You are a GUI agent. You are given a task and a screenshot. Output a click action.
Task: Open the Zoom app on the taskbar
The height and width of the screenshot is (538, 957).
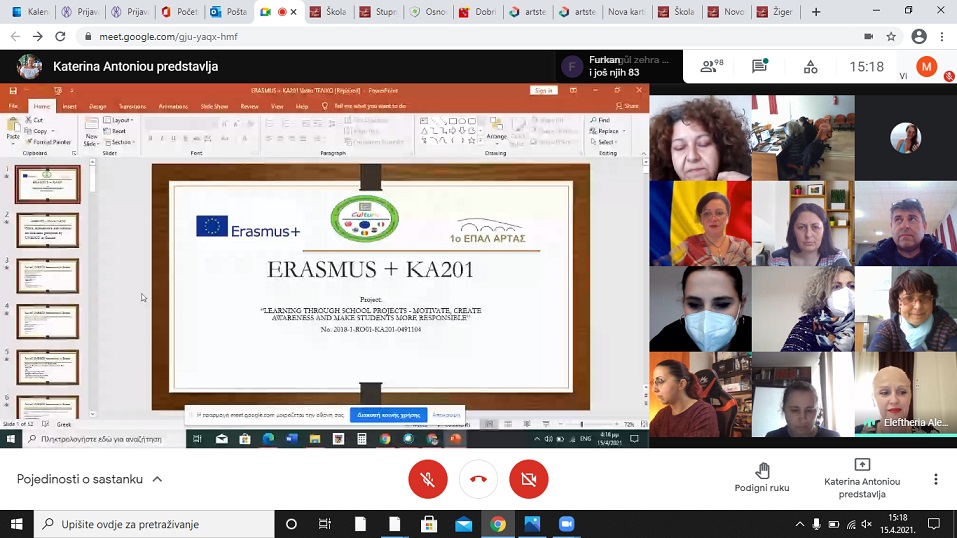pos(566,524)
